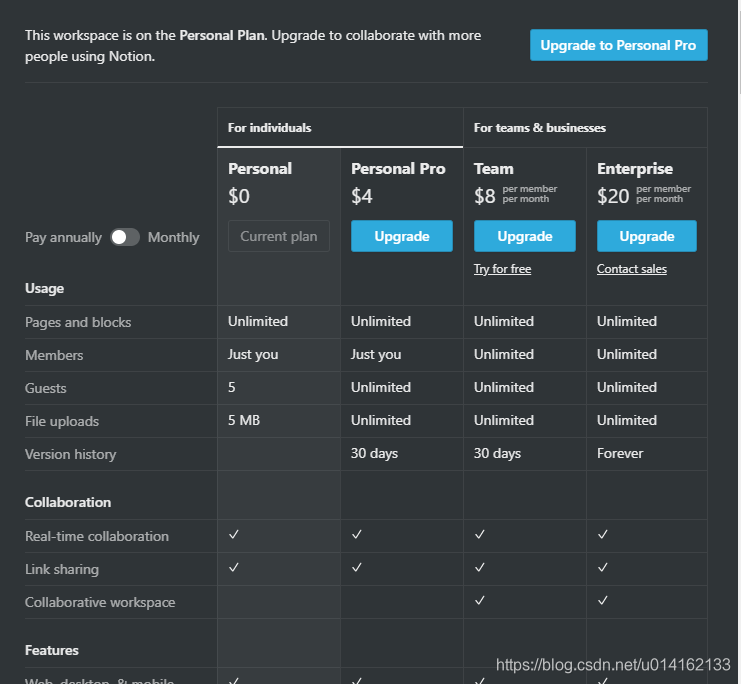Click the Enterprise plan heading
This screenshot has height=684, width=741.
tap(635, 169)
